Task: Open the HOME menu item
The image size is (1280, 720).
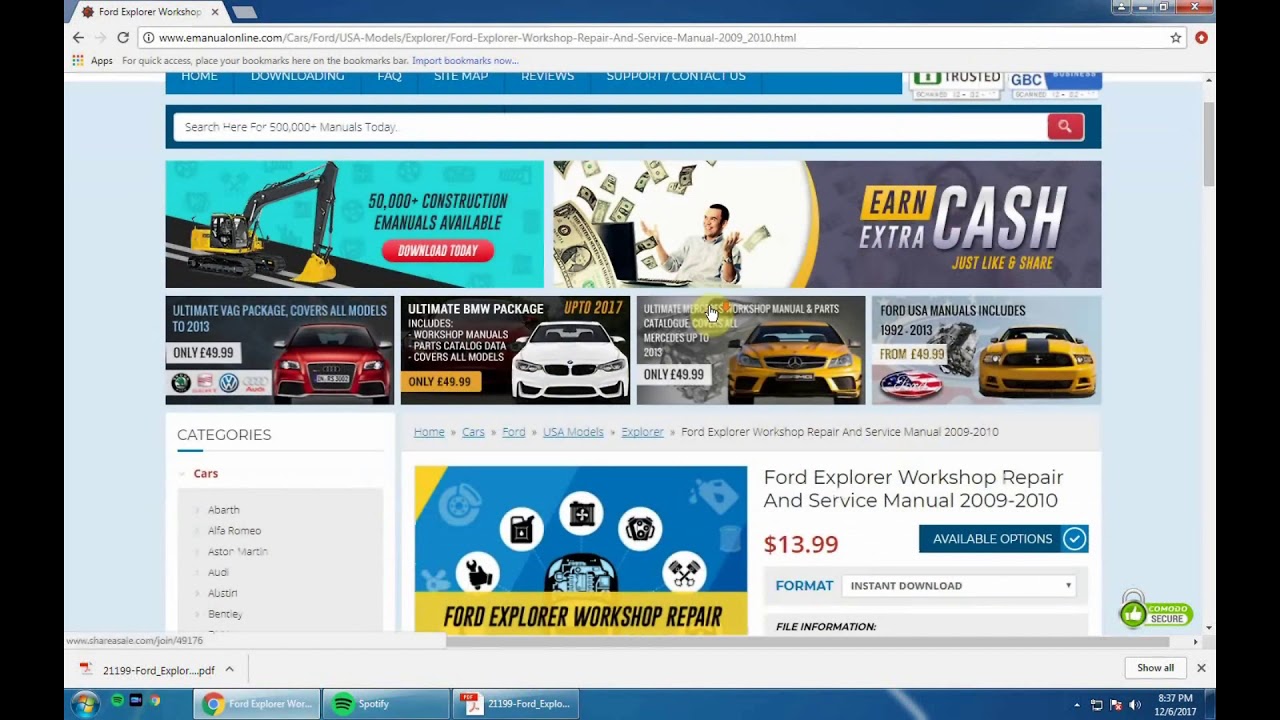Action: (x=199, y=77)
